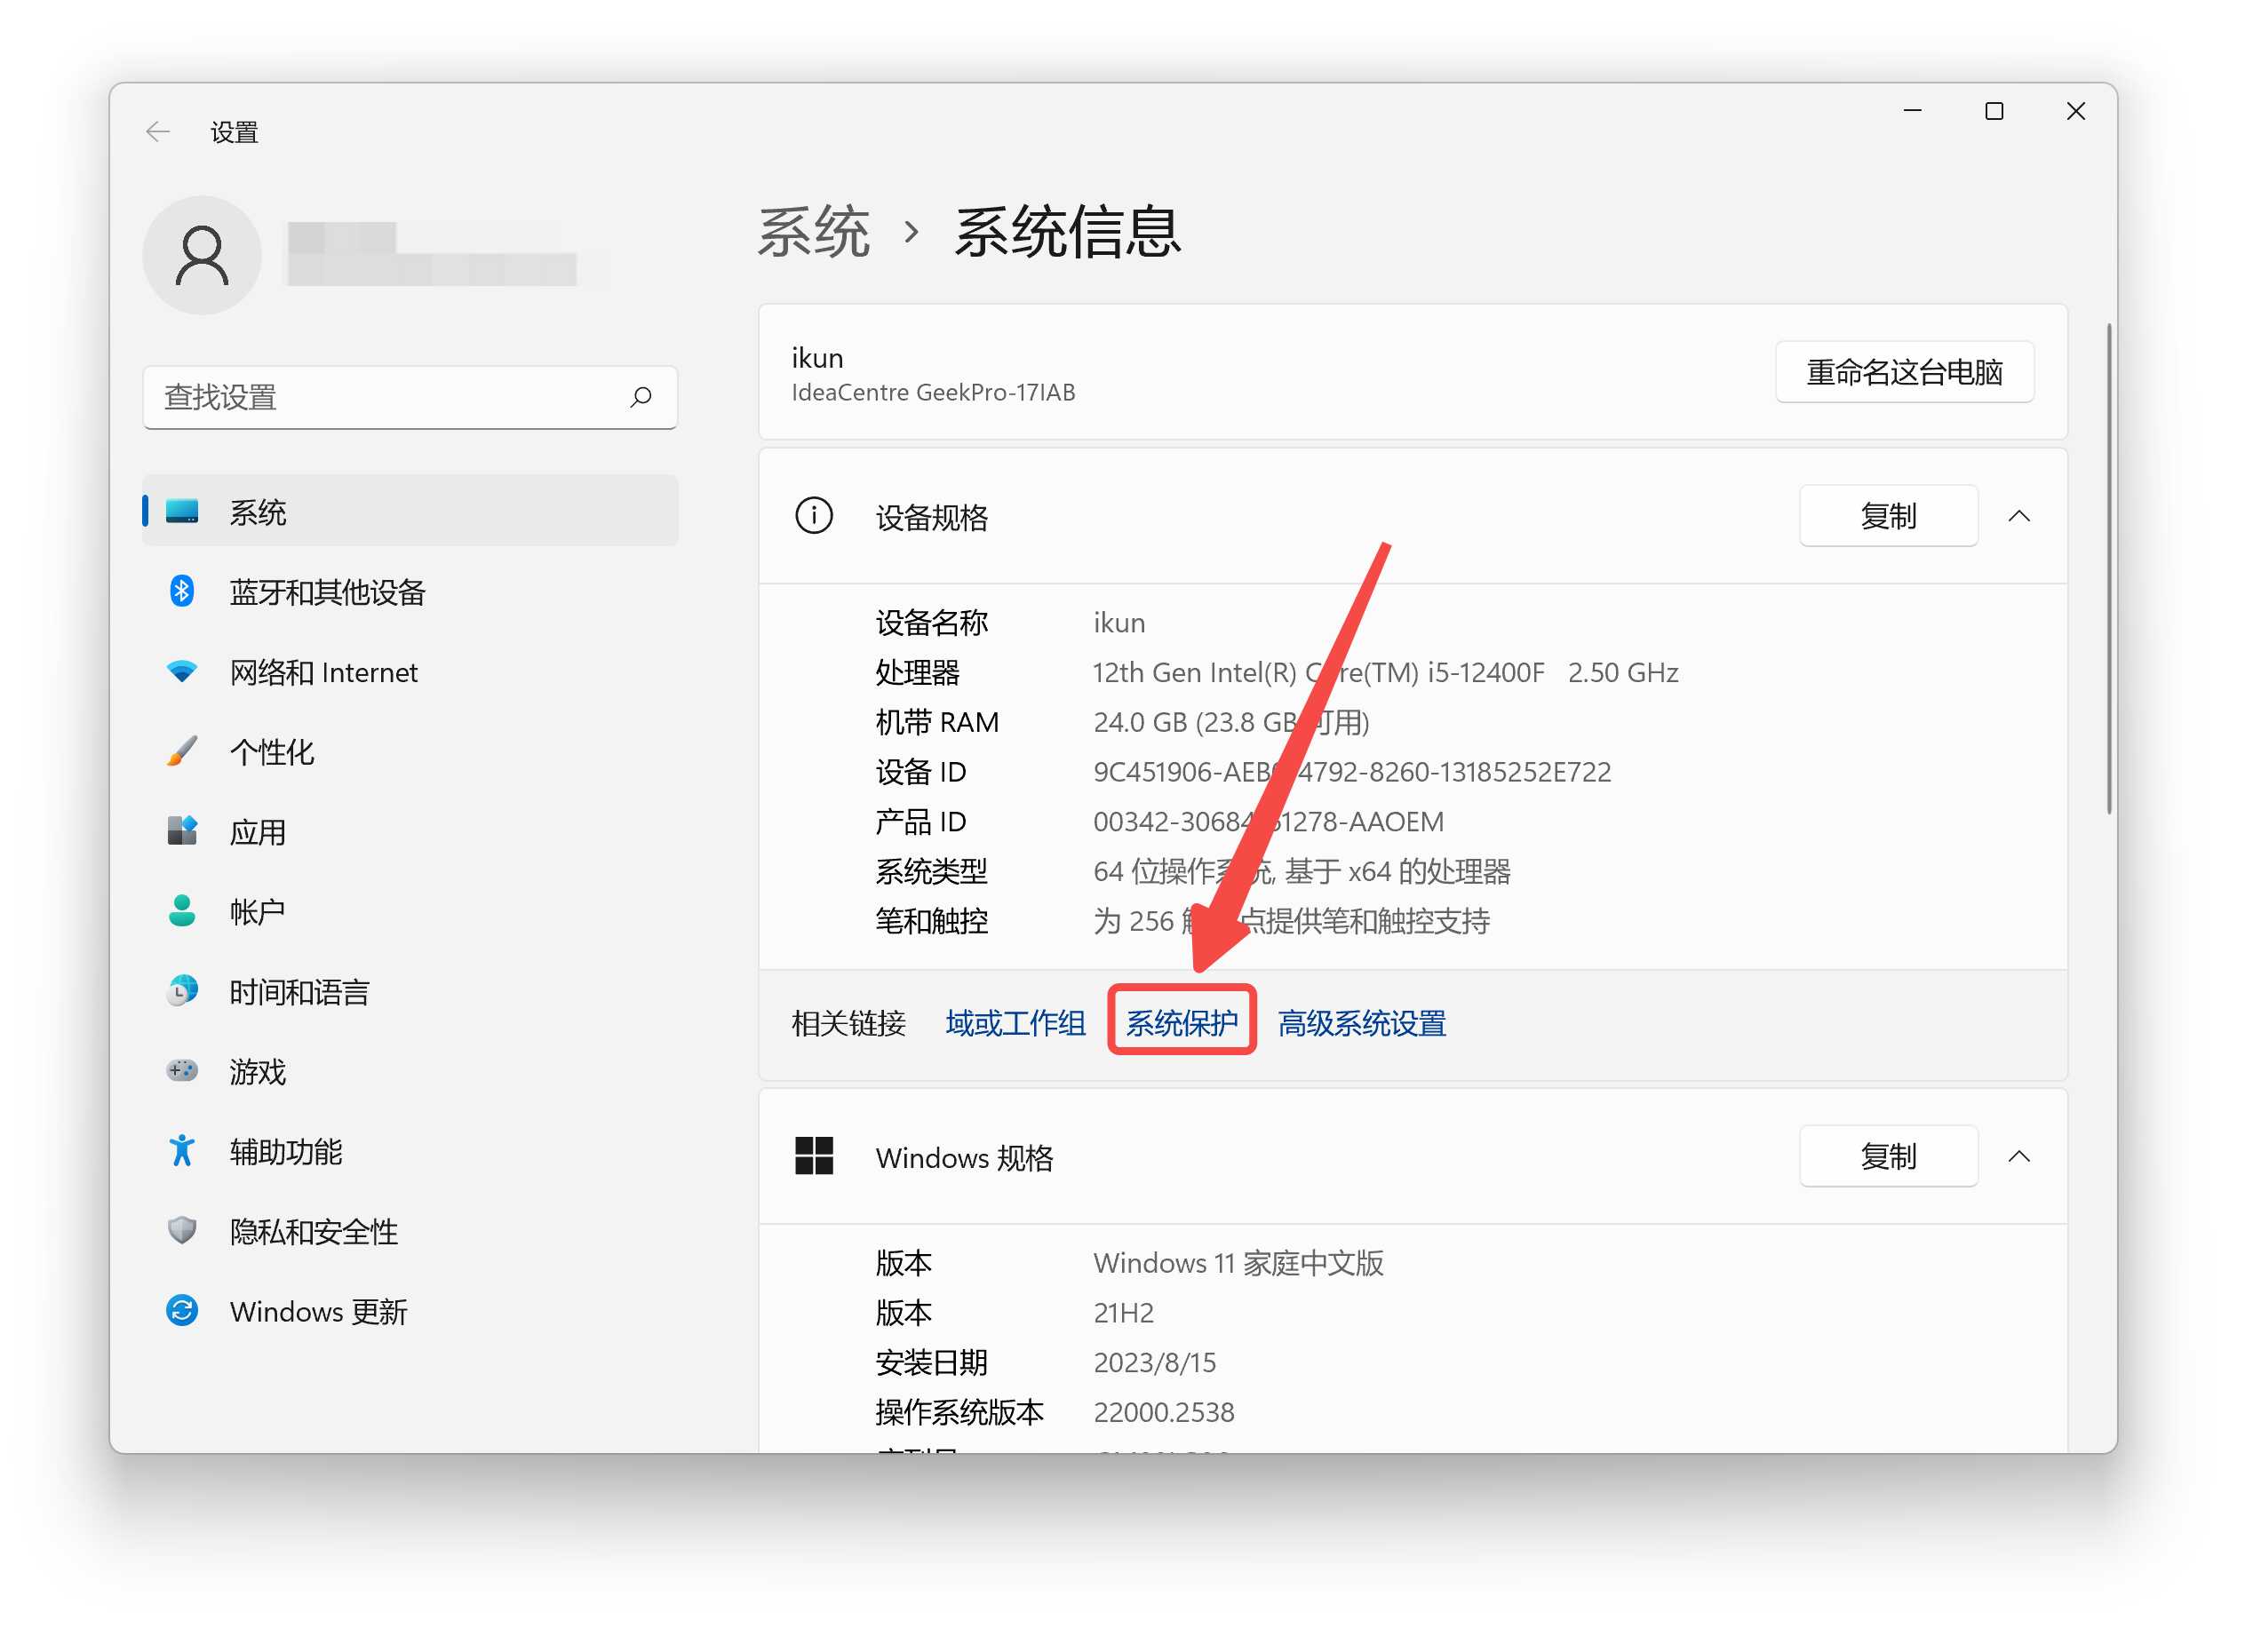The image size is (2245, 1652).
Task: Click the OS build 22000.2538 value
Action: [1164, 1412]
